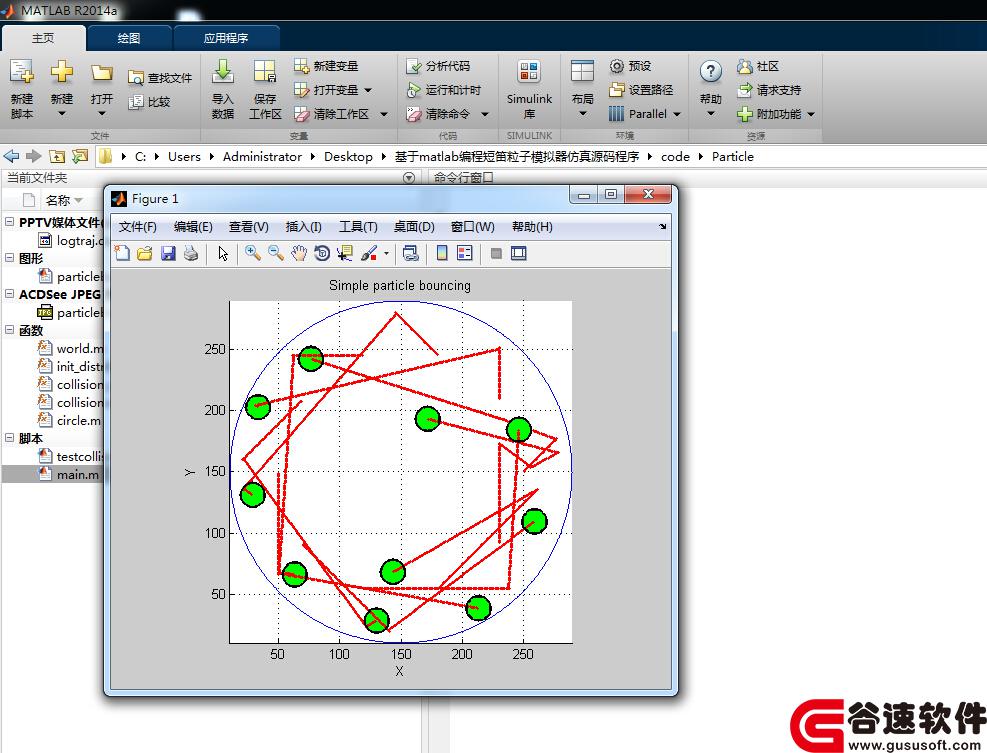Click Compare (比较) in the file group
This screenshot has height=753, width=987.
[149, 102]
